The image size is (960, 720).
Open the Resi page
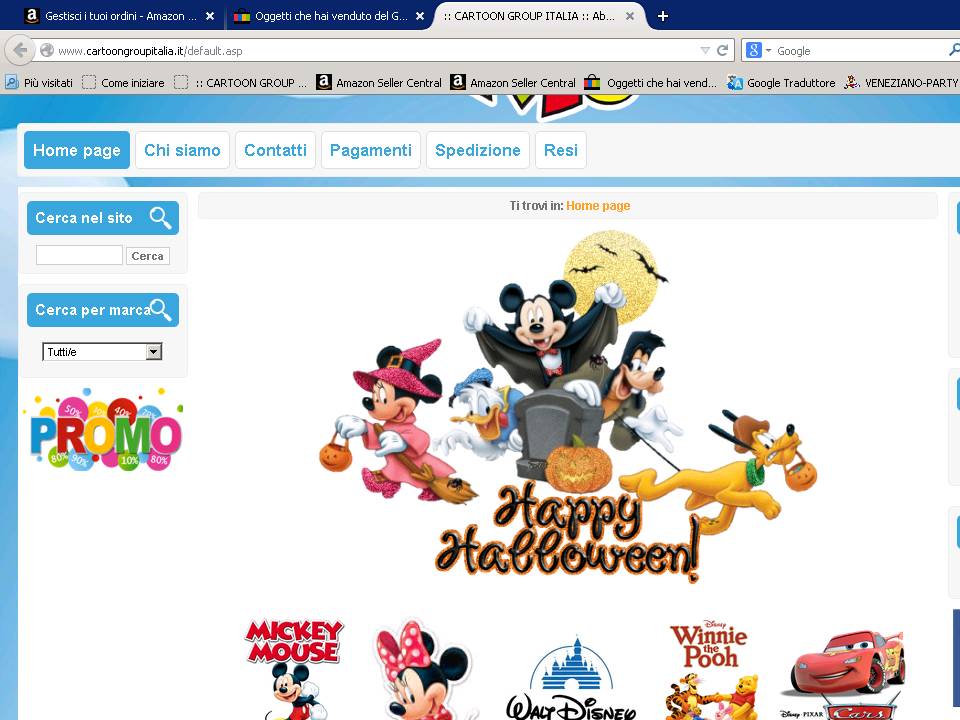(x=560, y=150)
